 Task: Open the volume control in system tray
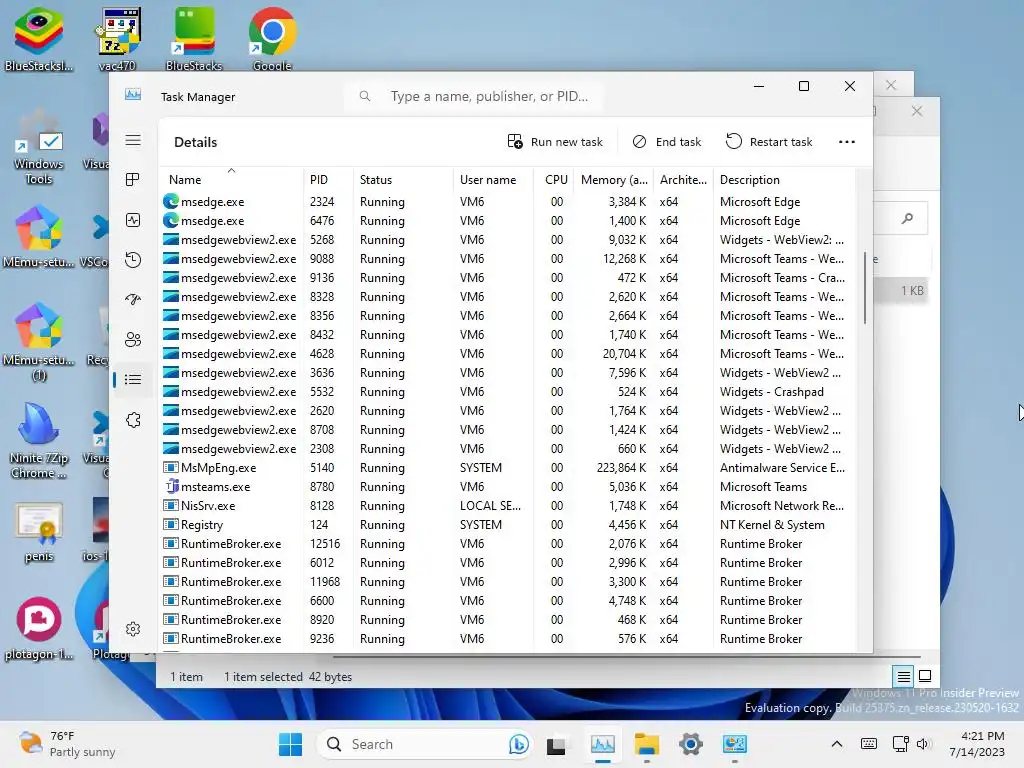click(x=923, y=744)
